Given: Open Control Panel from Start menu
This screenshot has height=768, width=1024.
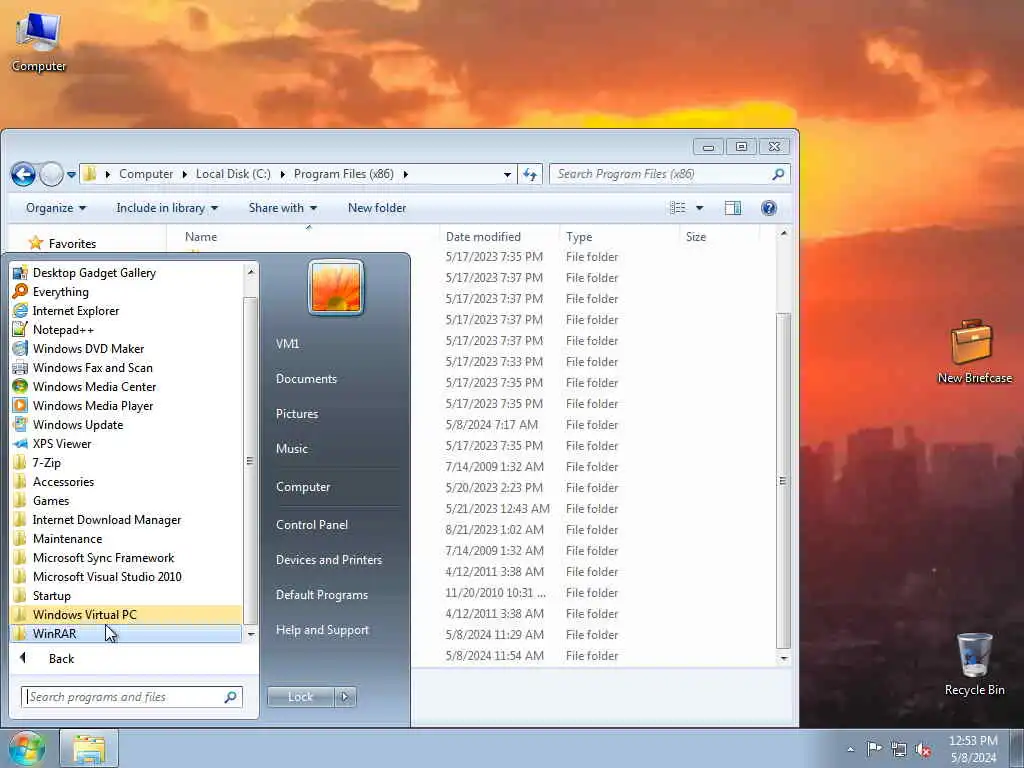Looking at the screenshot, I should coord(312,525).
